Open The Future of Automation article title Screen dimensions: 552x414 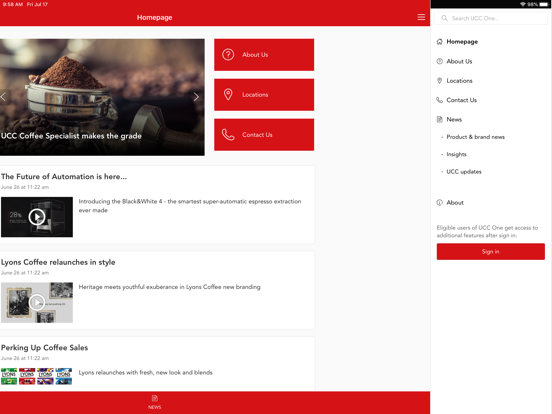[x=64, y=176]
